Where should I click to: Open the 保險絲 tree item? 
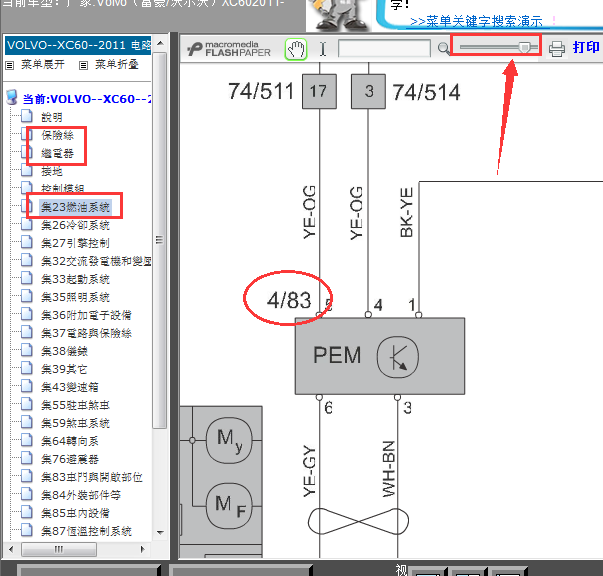click(57, 135)
